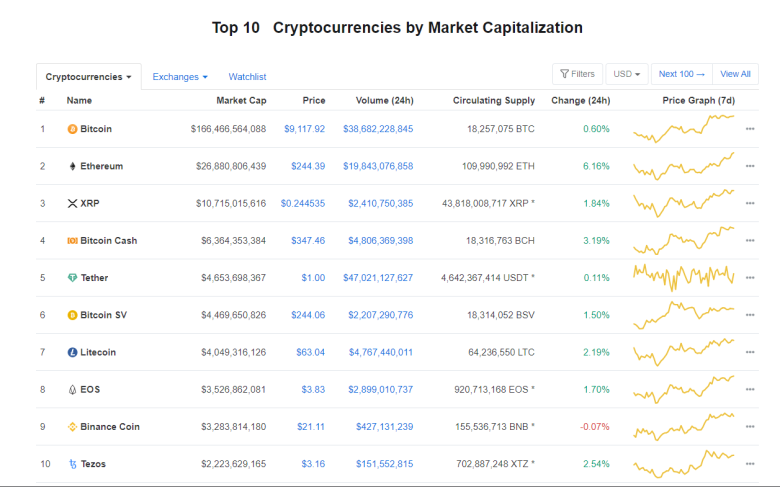Open the Cryptocurrencies dropdown tab
The height and width of the screenshot is (487, 780).
(x=89, y=77)
